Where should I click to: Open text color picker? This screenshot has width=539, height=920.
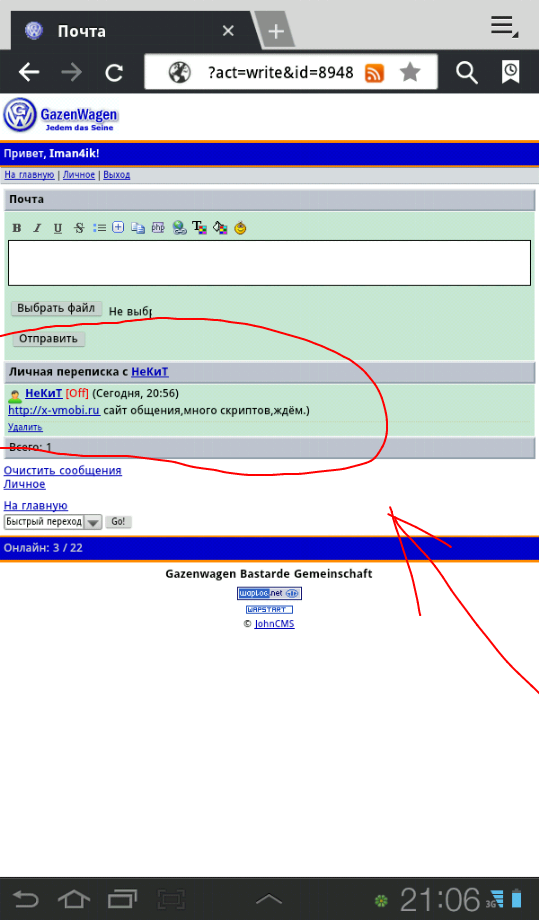pos(199,228)
